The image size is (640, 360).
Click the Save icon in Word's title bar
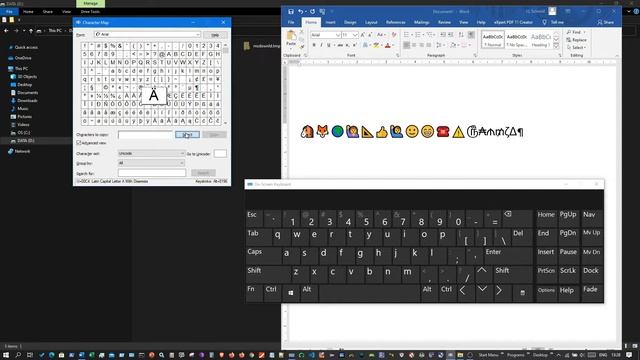(x=291, y=12)
